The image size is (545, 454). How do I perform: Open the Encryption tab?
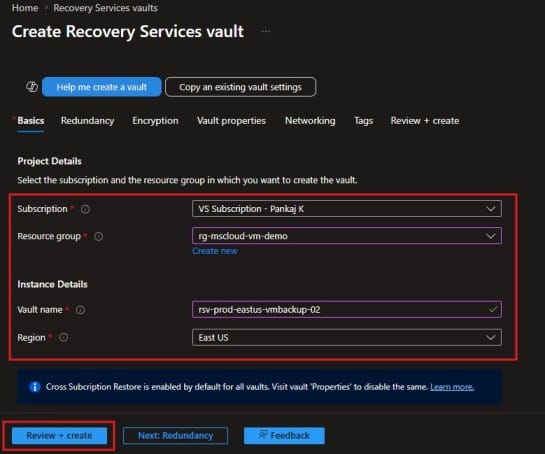(x=155, y=121)
